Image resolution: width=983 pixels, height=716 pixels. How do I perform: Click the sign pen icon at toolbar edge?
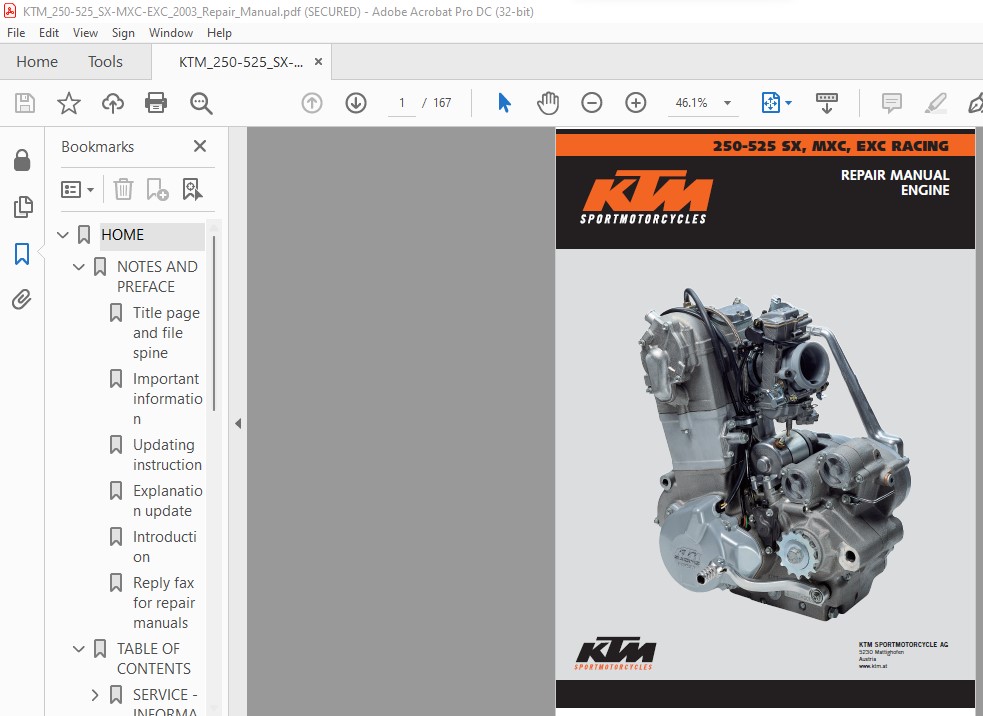click(x=975, y=103)
